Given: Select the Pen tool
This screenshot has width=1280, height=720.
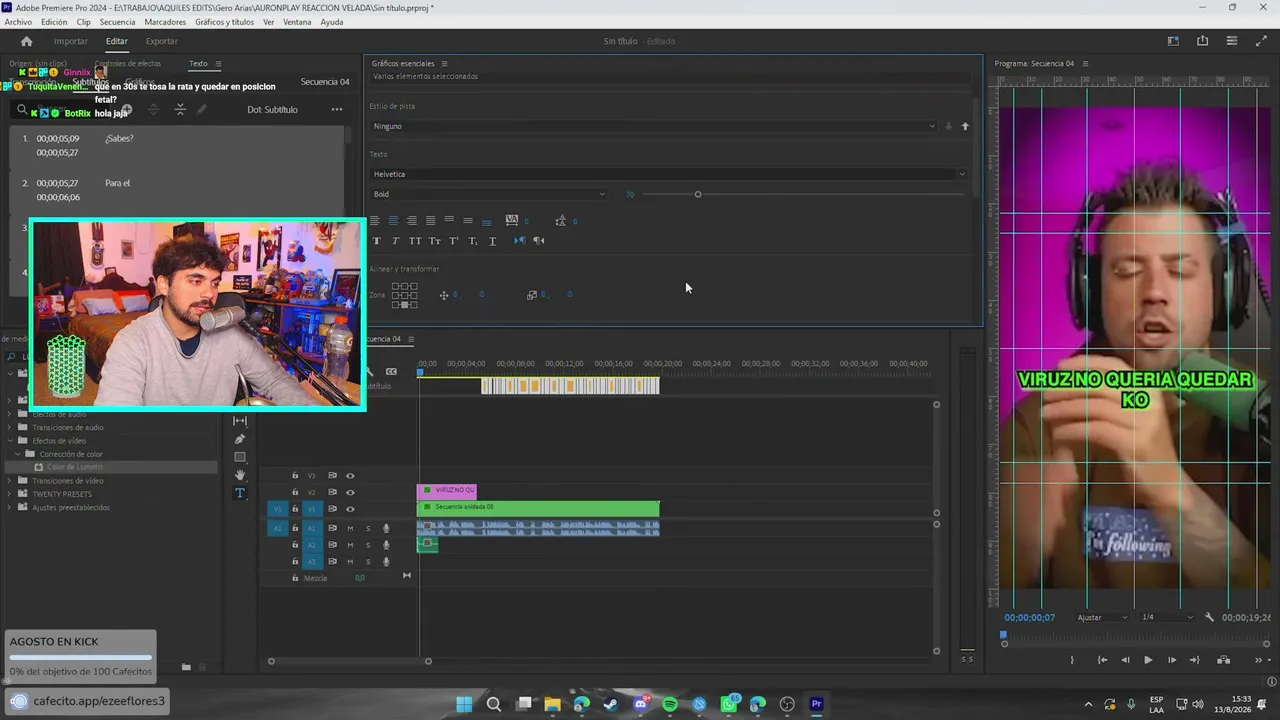Looking at the screenshot, I should click(240, 439).
